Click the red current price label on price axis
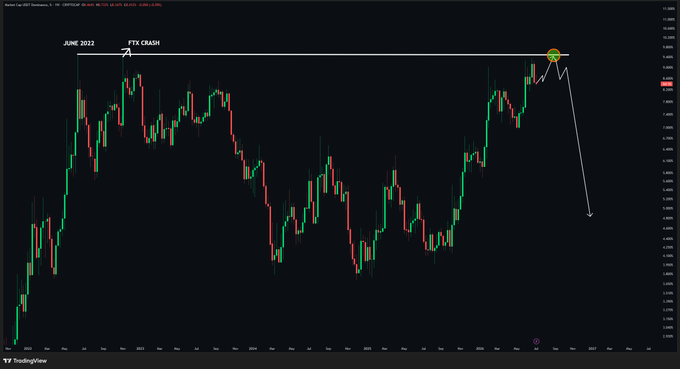This screenshot has width=680, height=369. 666,84
